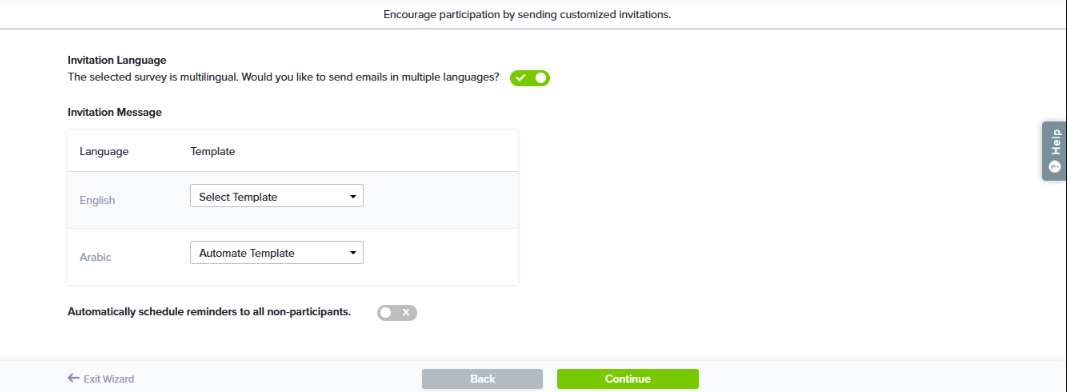The image size is (1067, 392).
Task: Select the Arabic language row label
Action: pyautogui.click(x=95, y=257)
